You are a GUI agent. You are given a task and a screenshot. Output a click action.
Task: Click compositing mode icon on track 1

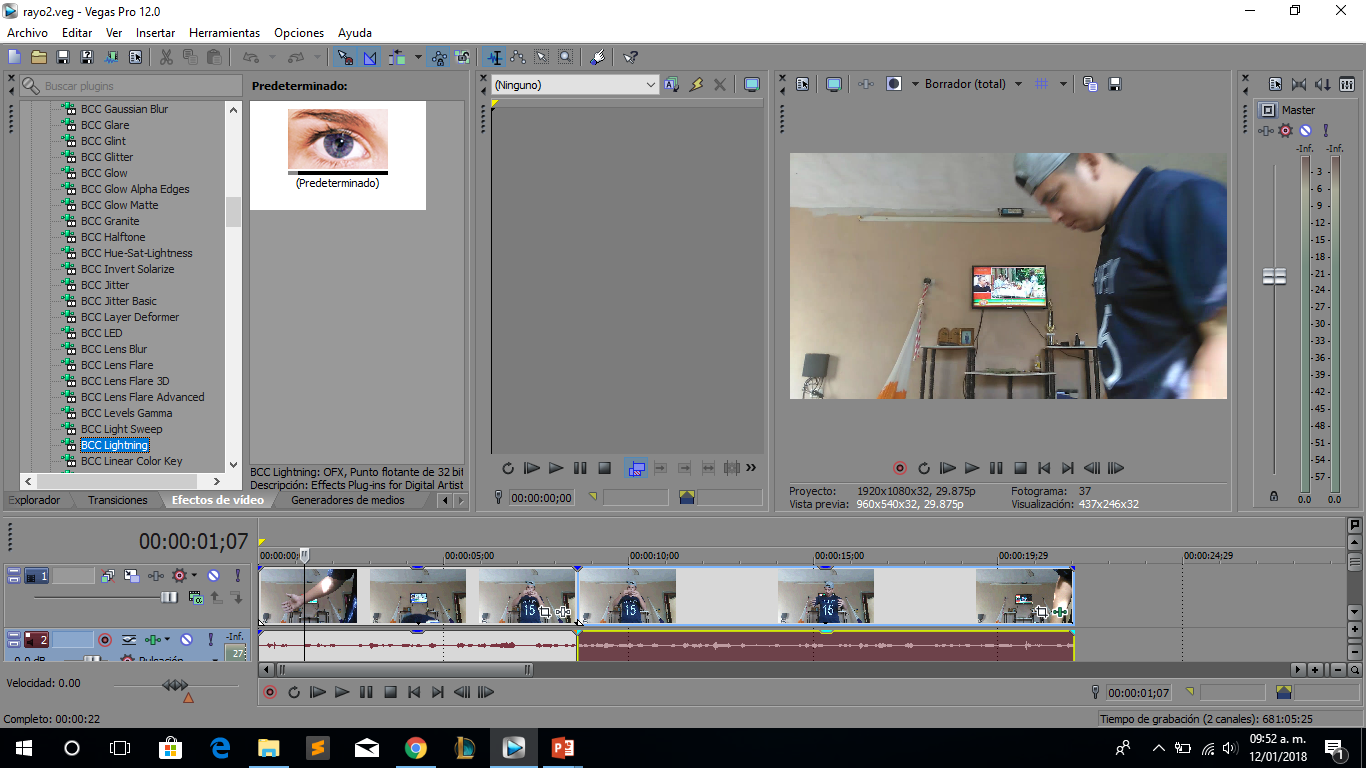point(196,597)
